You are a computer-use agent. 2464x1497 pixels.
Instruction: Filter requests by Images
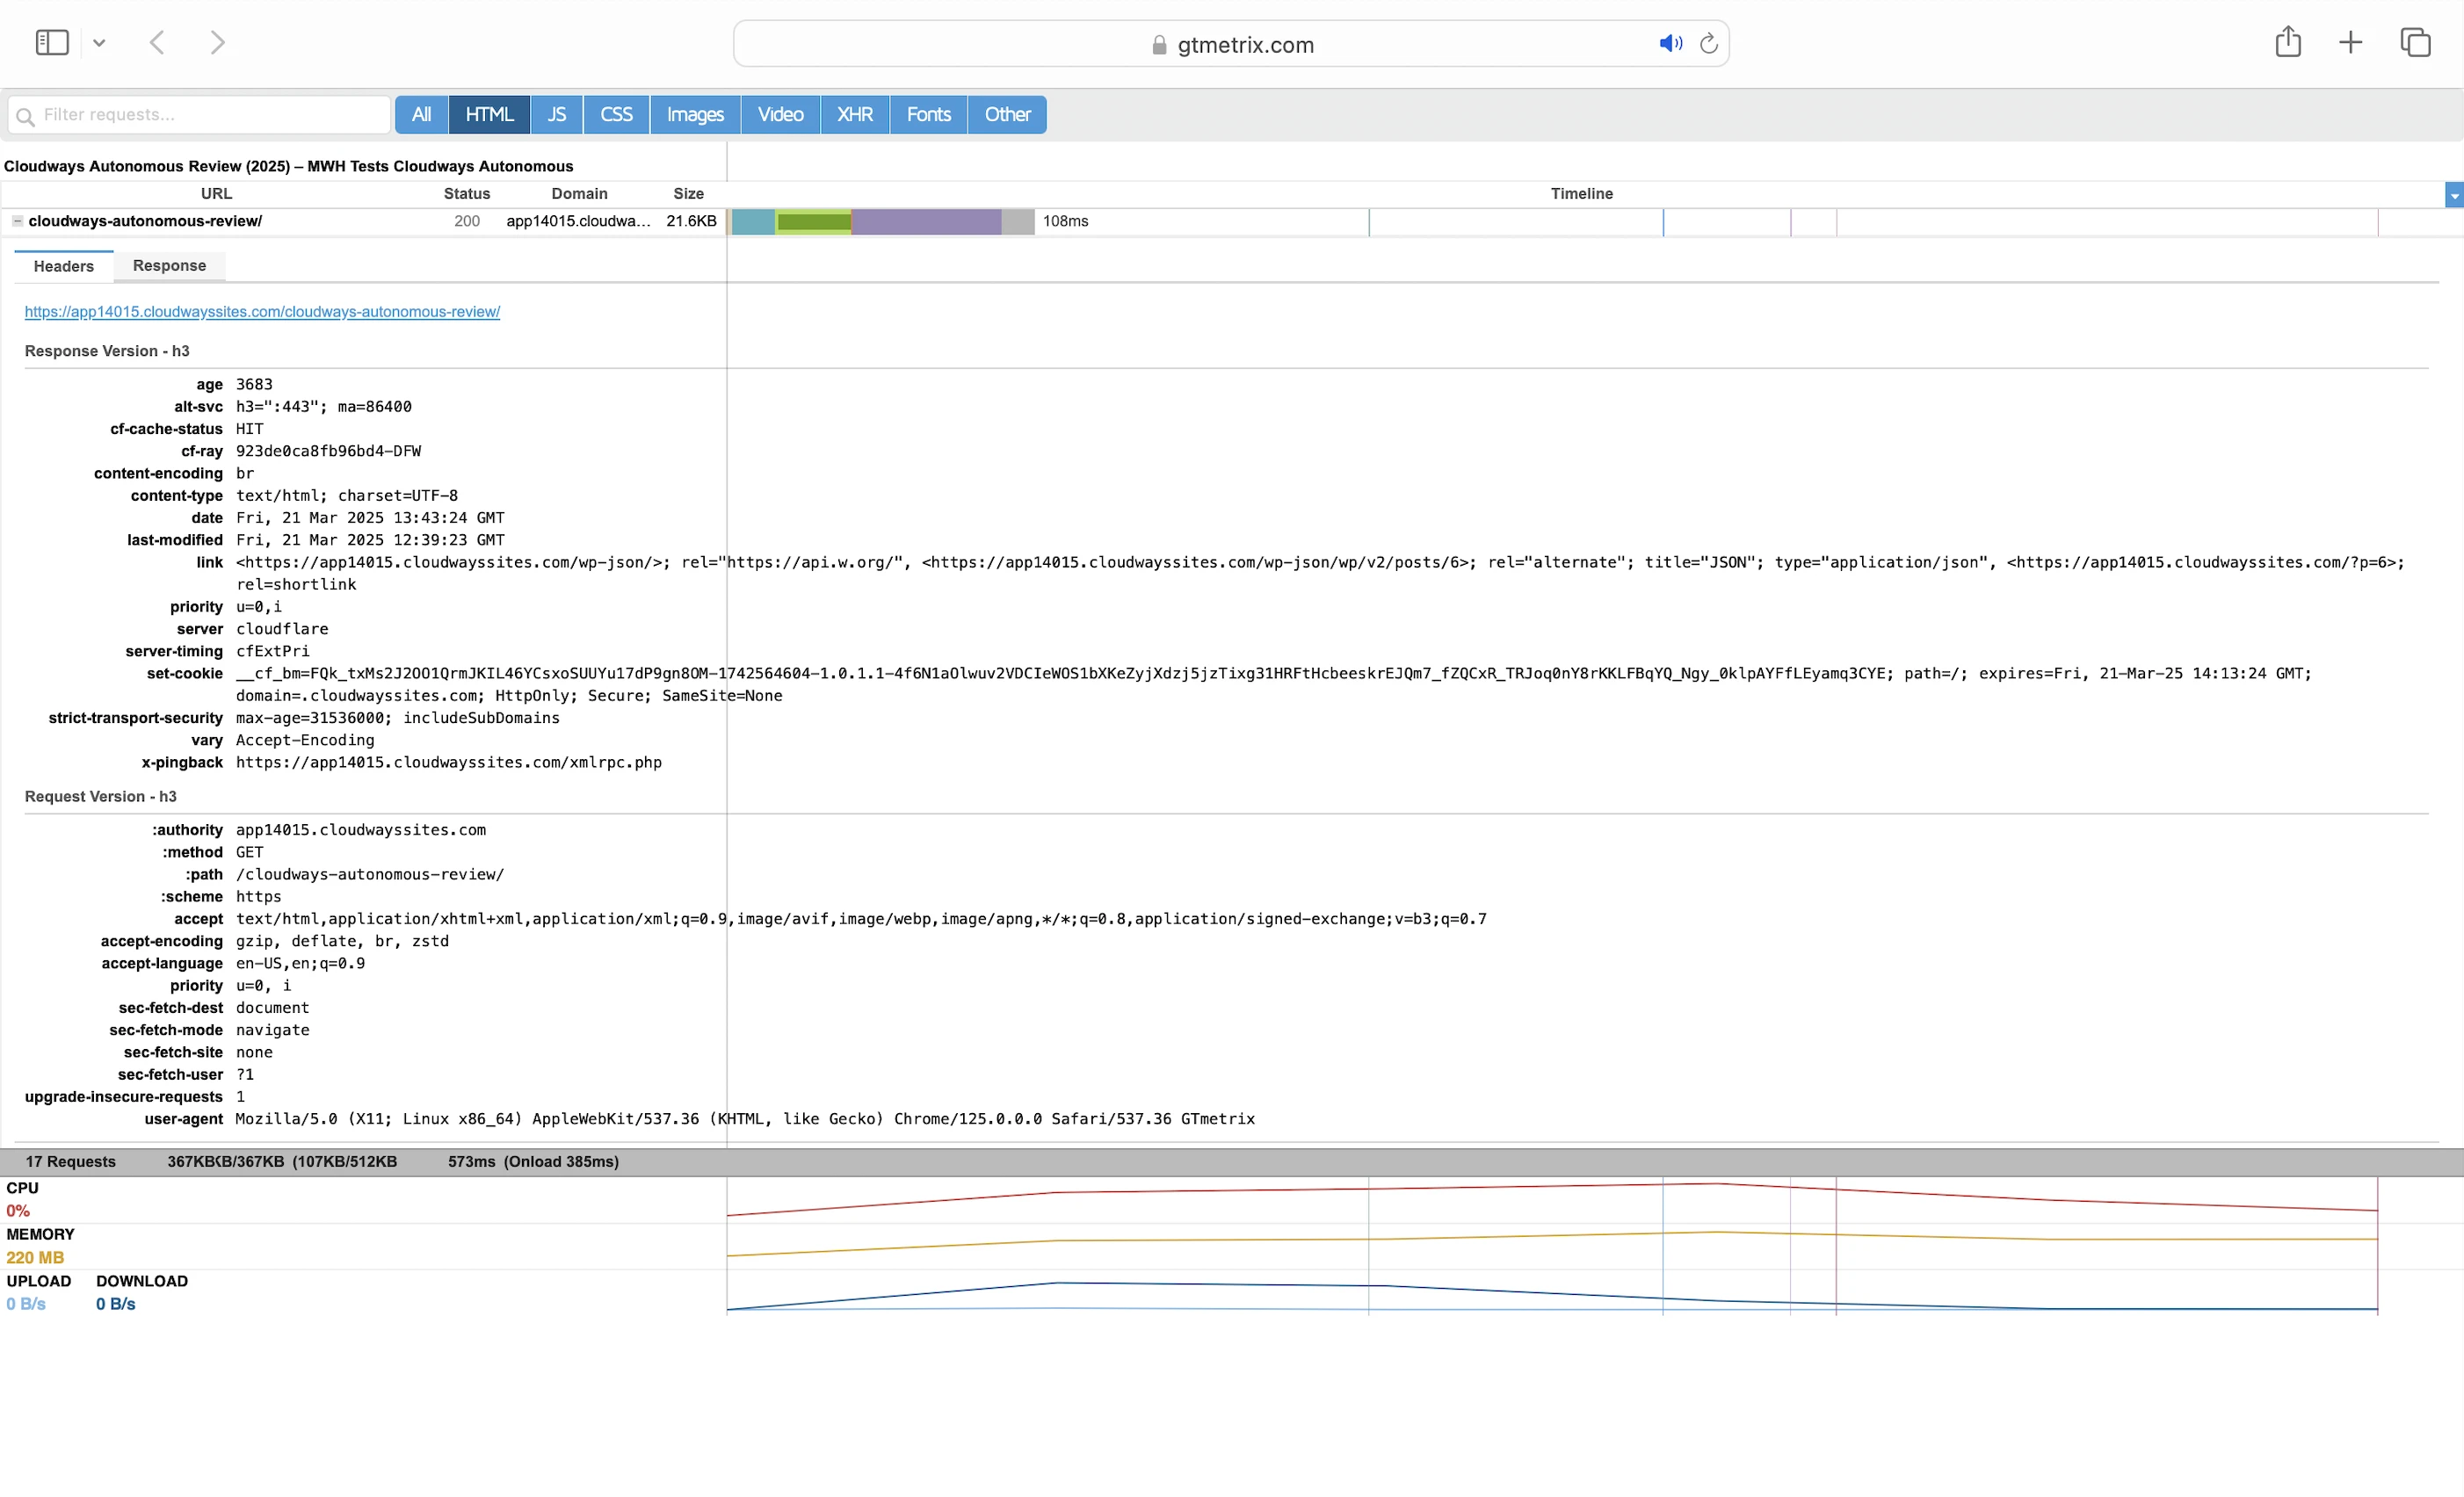pos(695,115)
